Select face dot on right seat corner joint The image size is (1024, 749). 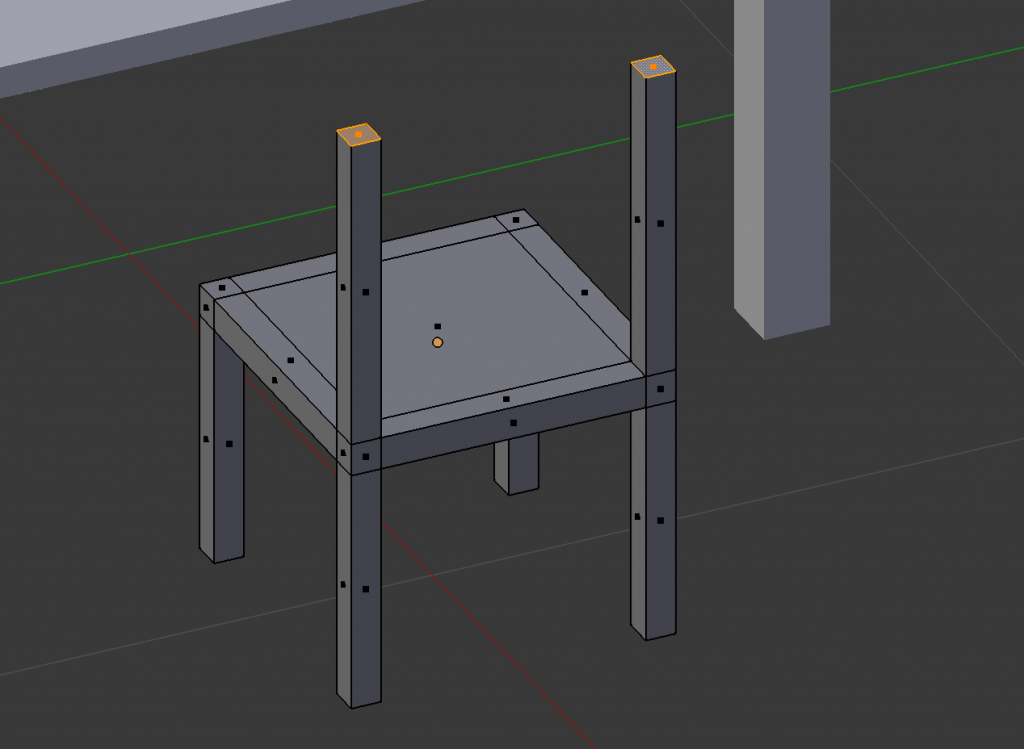[660, 388]
